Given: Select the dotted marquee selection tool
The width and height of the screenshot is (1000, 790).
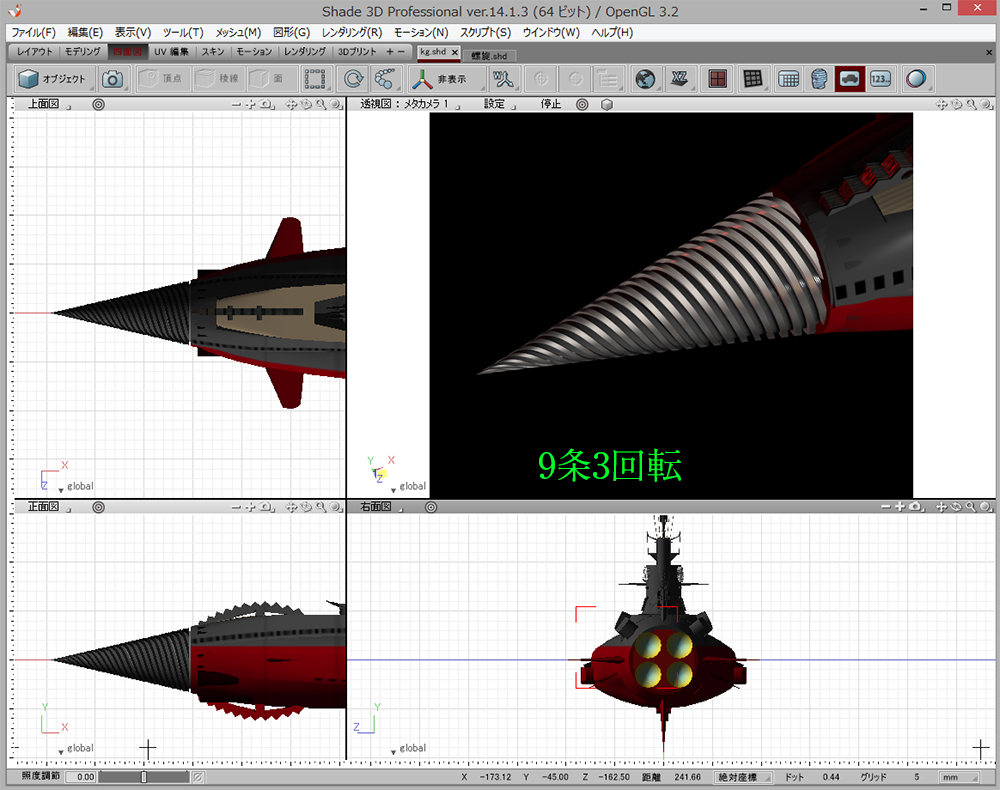Looking at the screenshot, I should [x=315, y=79].
